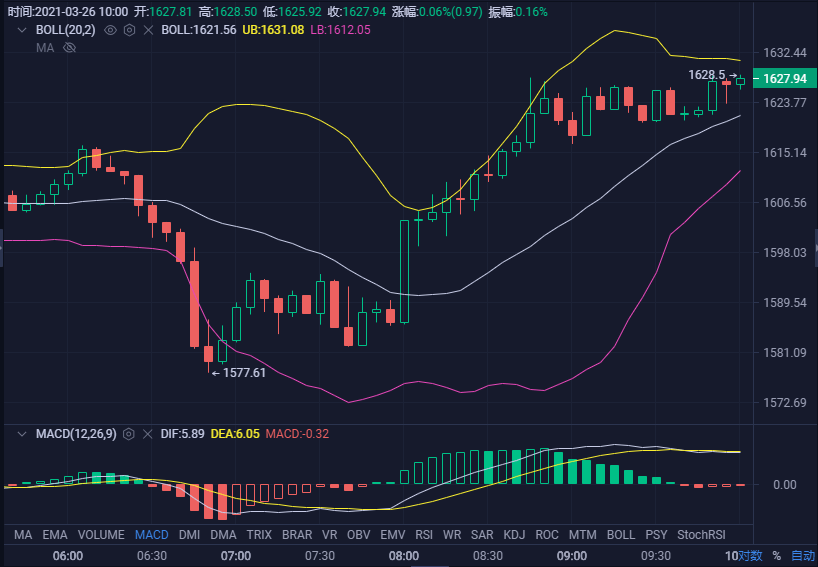Viewport: 818px width, 567px height.
Task: Choose the EMA indicator
Action: (x=55, y=535)
